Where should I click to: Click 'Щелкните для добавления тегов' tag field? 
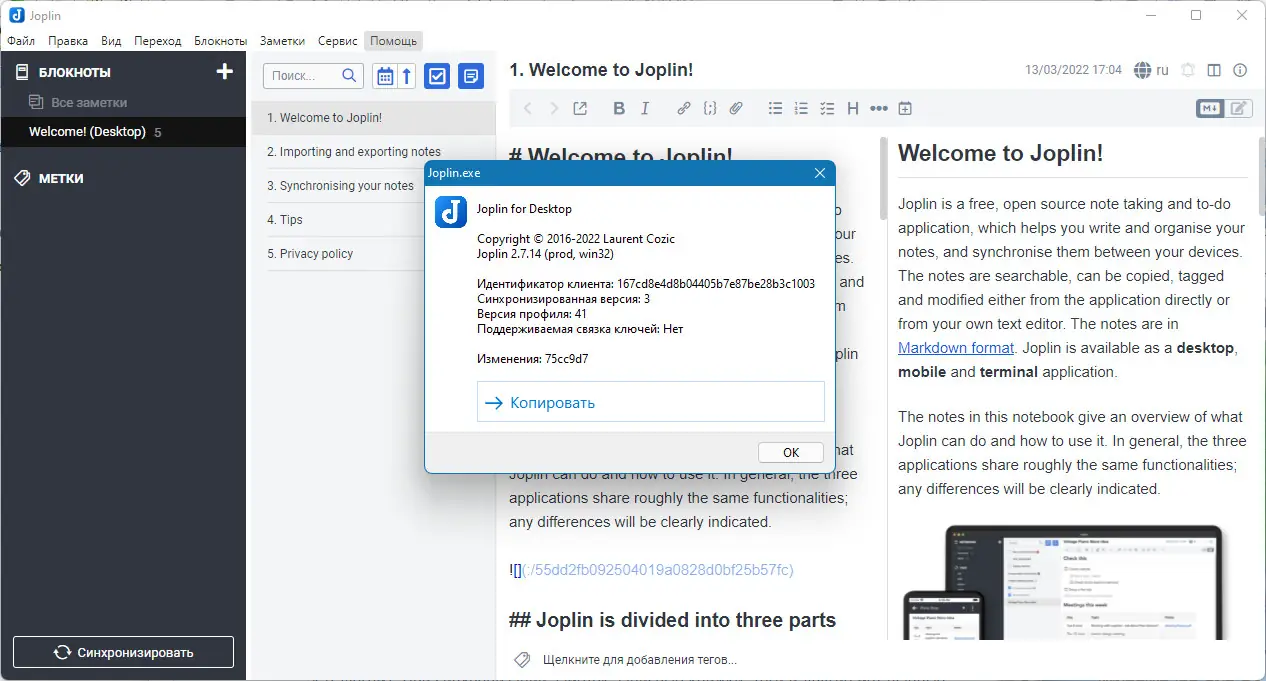point(640,660)
